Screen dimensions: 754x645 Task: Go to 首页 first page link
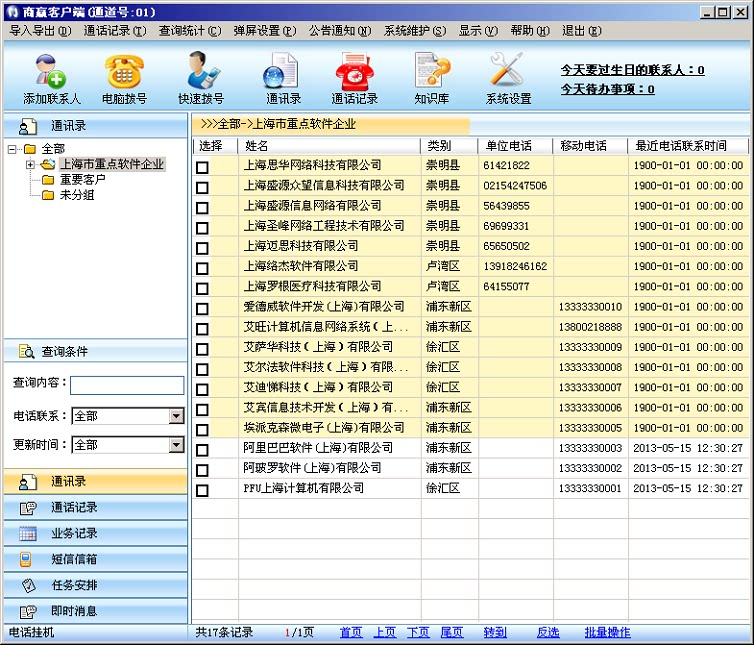click(351, 632)
